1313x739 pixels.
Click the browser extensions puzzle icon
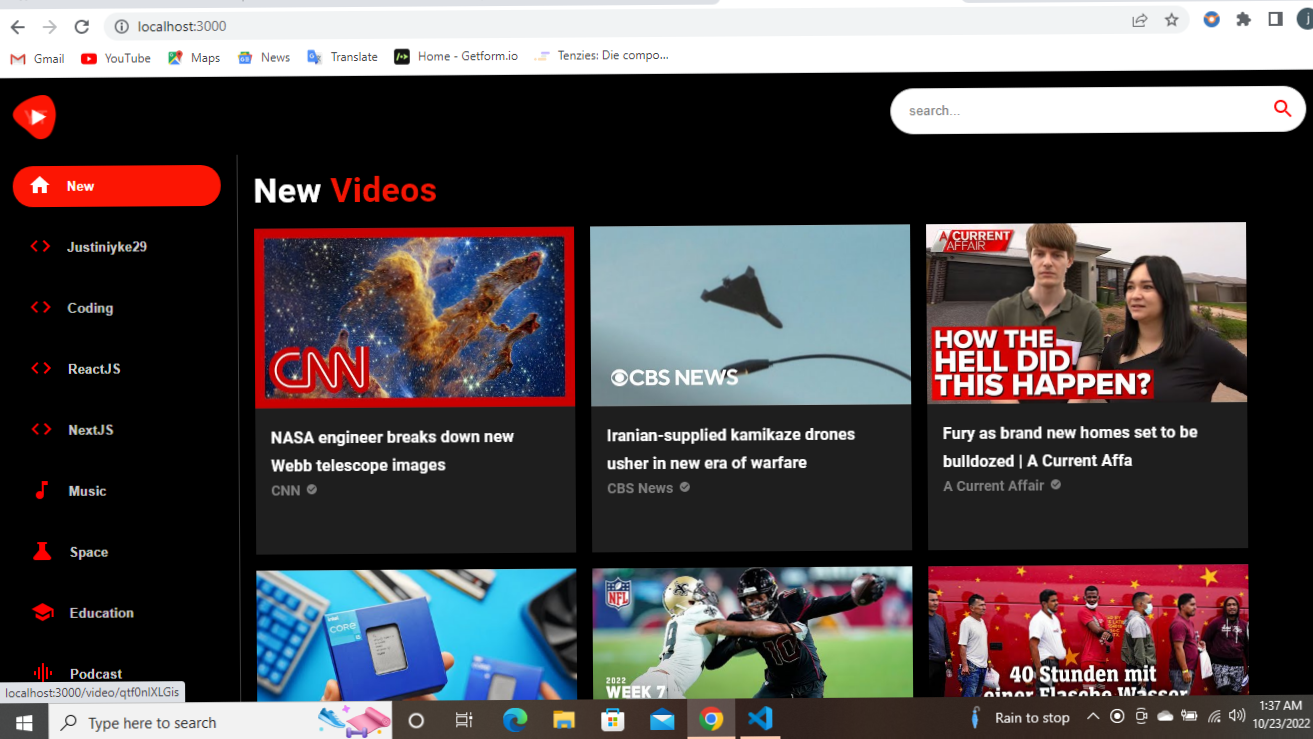pyautogui.click(x=1243, y=19)
